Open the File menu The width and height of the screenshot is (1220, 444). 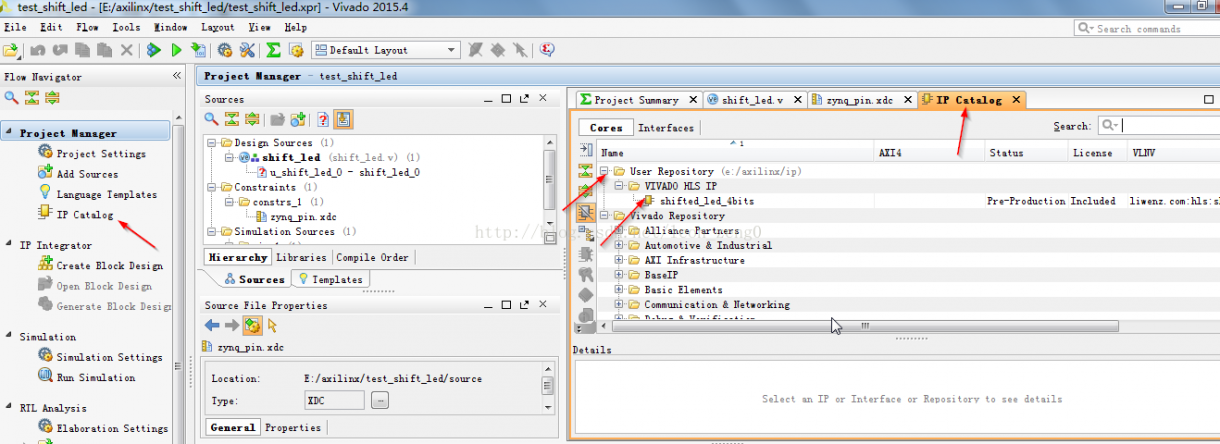click(16, 27)
